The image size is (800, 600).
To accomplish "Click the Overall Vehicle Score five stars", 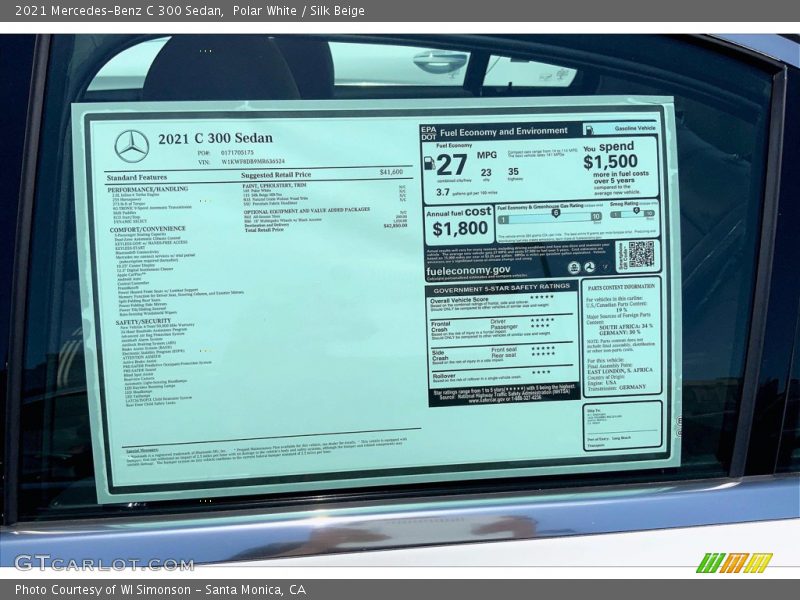I will 540,297.
